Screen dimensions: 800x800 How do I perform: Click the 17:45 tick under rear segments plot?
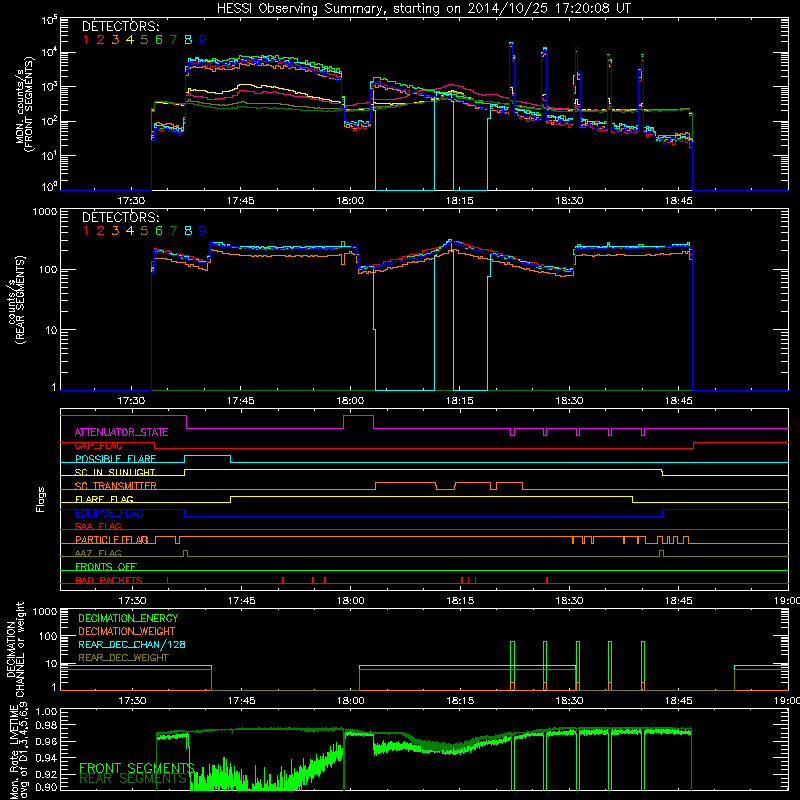tap(240, 401)
